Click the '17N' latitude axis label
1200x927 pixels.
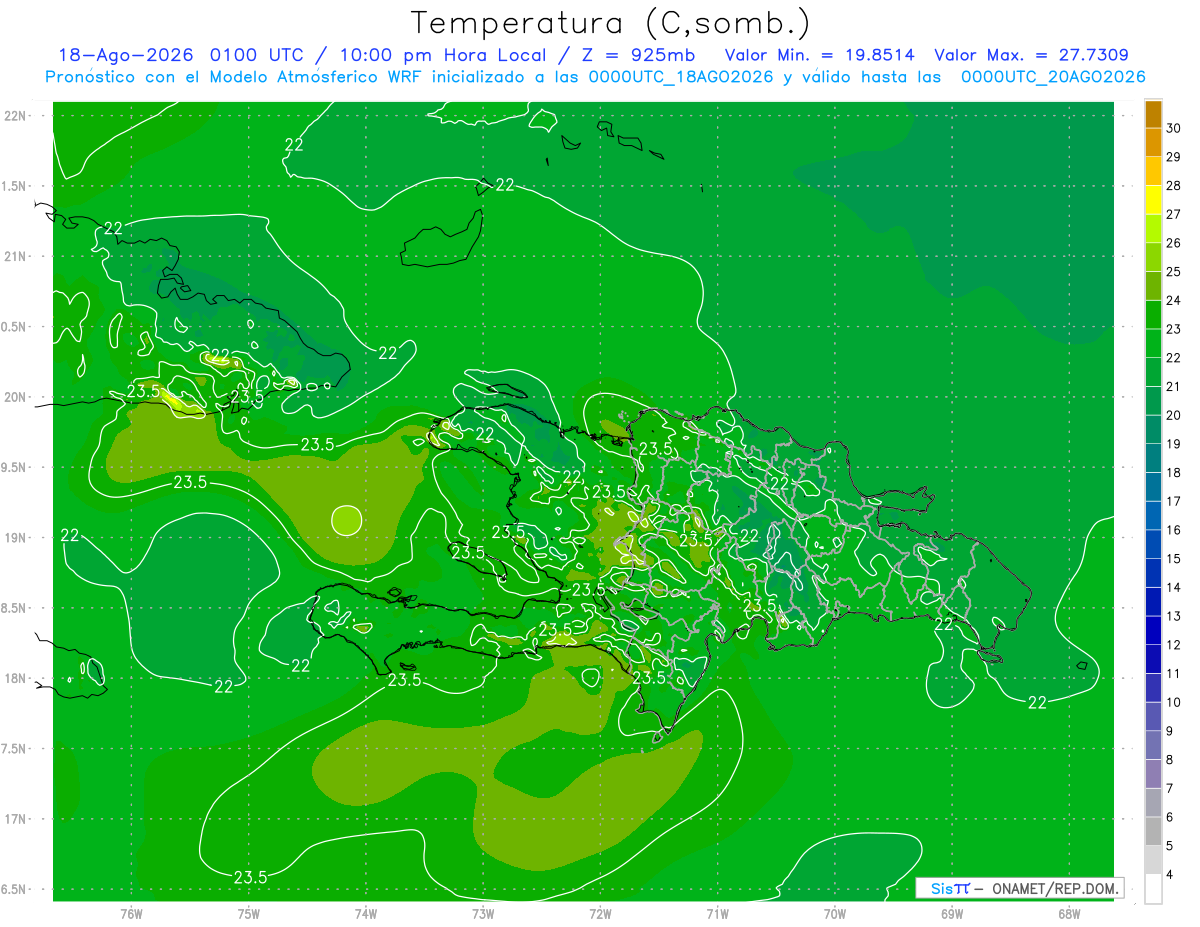[x=15, y=819]
